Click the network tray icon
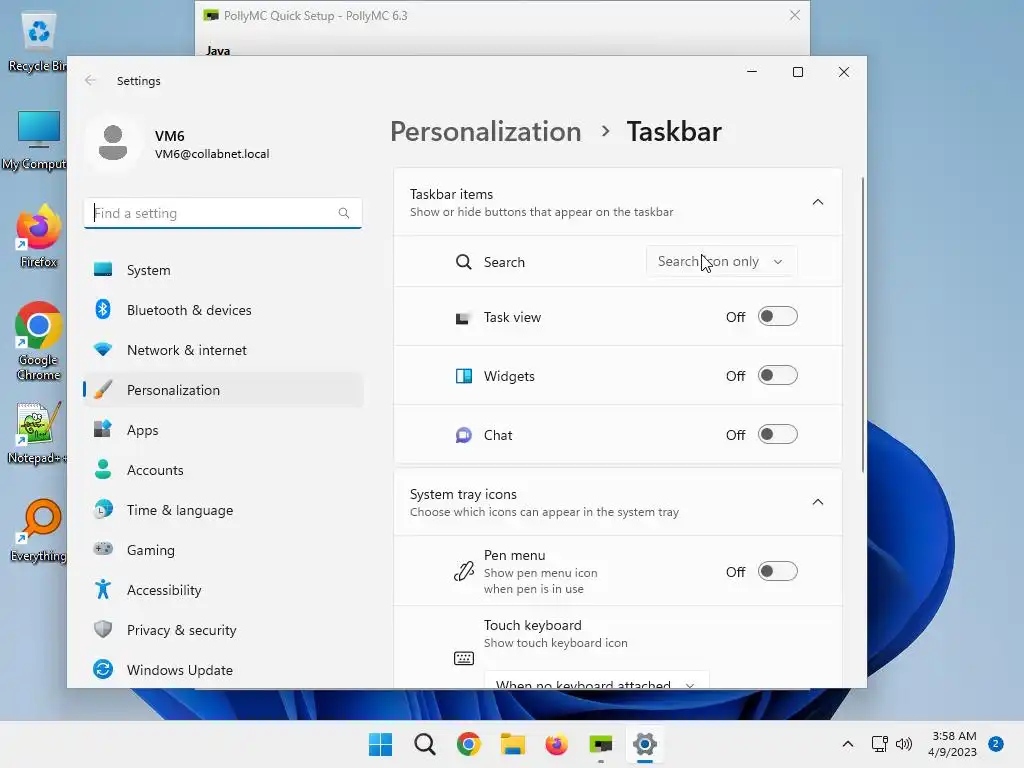Viewport: 1024px width, 768px height. (880, 744)
